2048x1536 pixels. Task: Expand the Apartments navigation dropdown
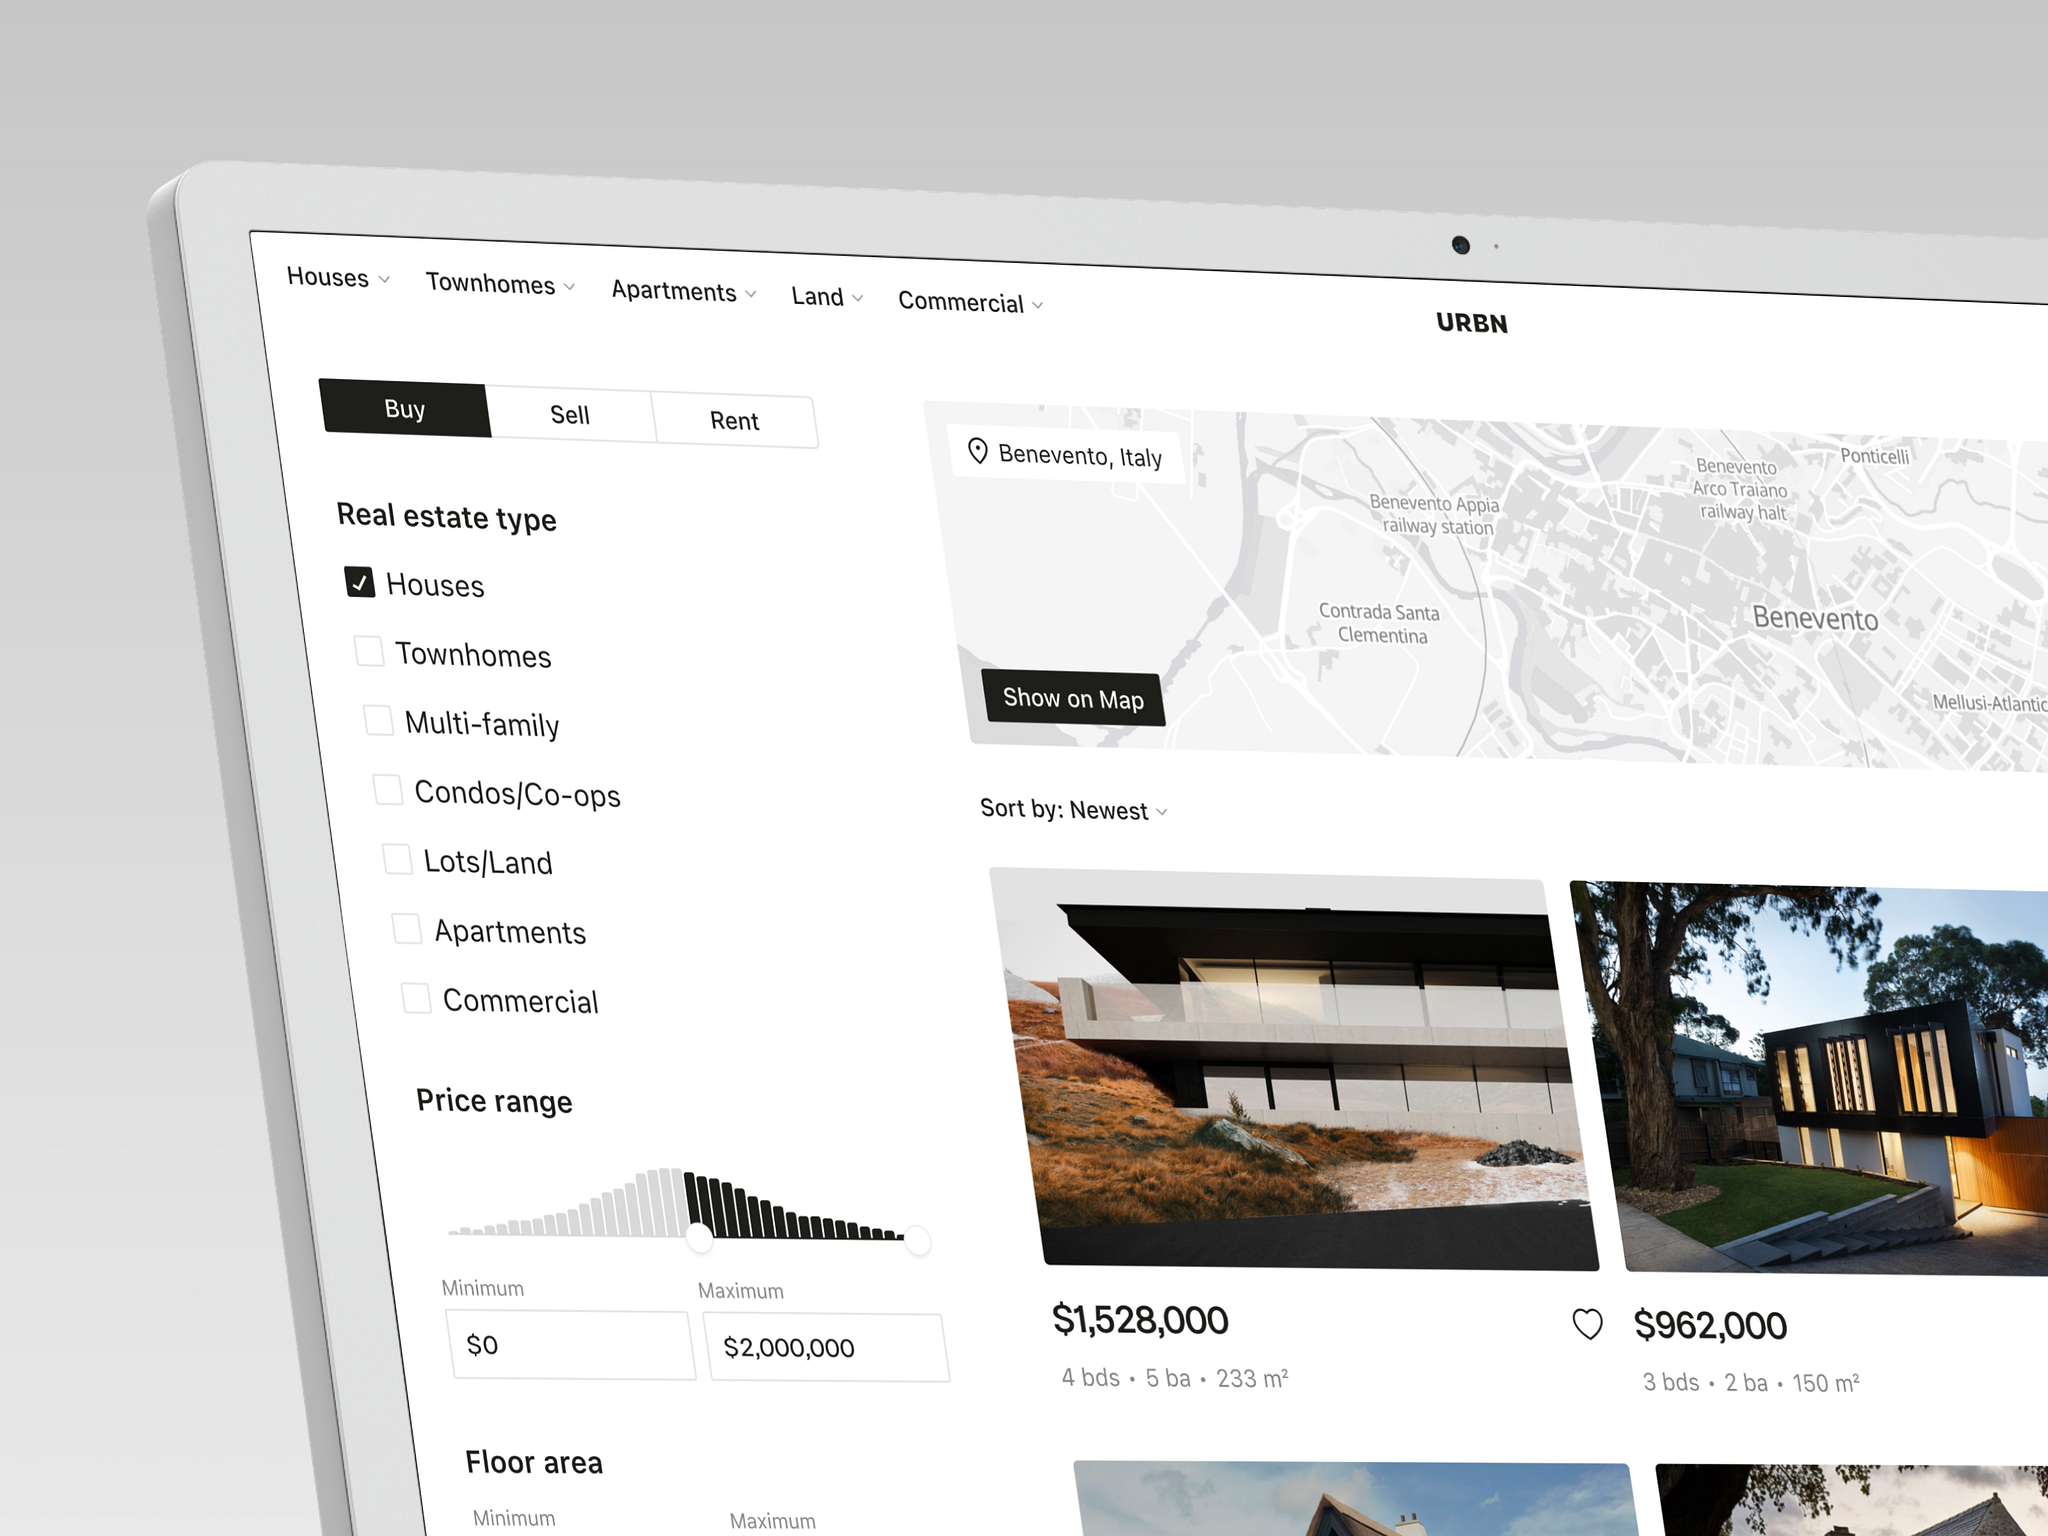684,292
